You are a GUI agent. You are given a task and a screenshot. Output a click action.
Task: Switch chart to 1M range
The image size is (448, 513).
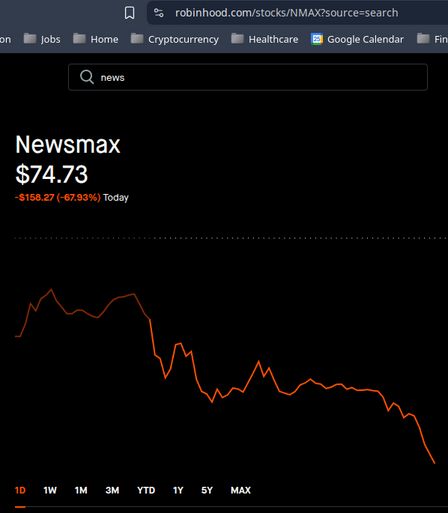tap(81, 490)
